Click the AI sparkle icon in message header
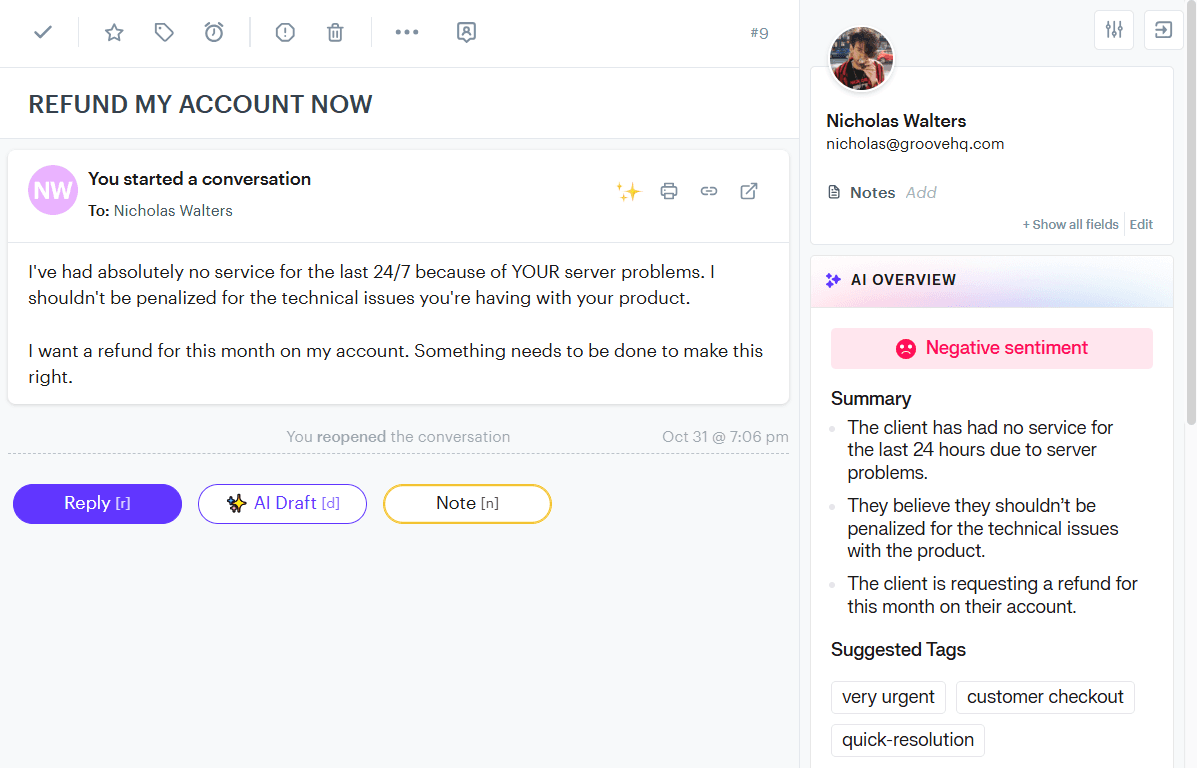The height and width of the screenshot is (768, 1197). coord(628,191)
